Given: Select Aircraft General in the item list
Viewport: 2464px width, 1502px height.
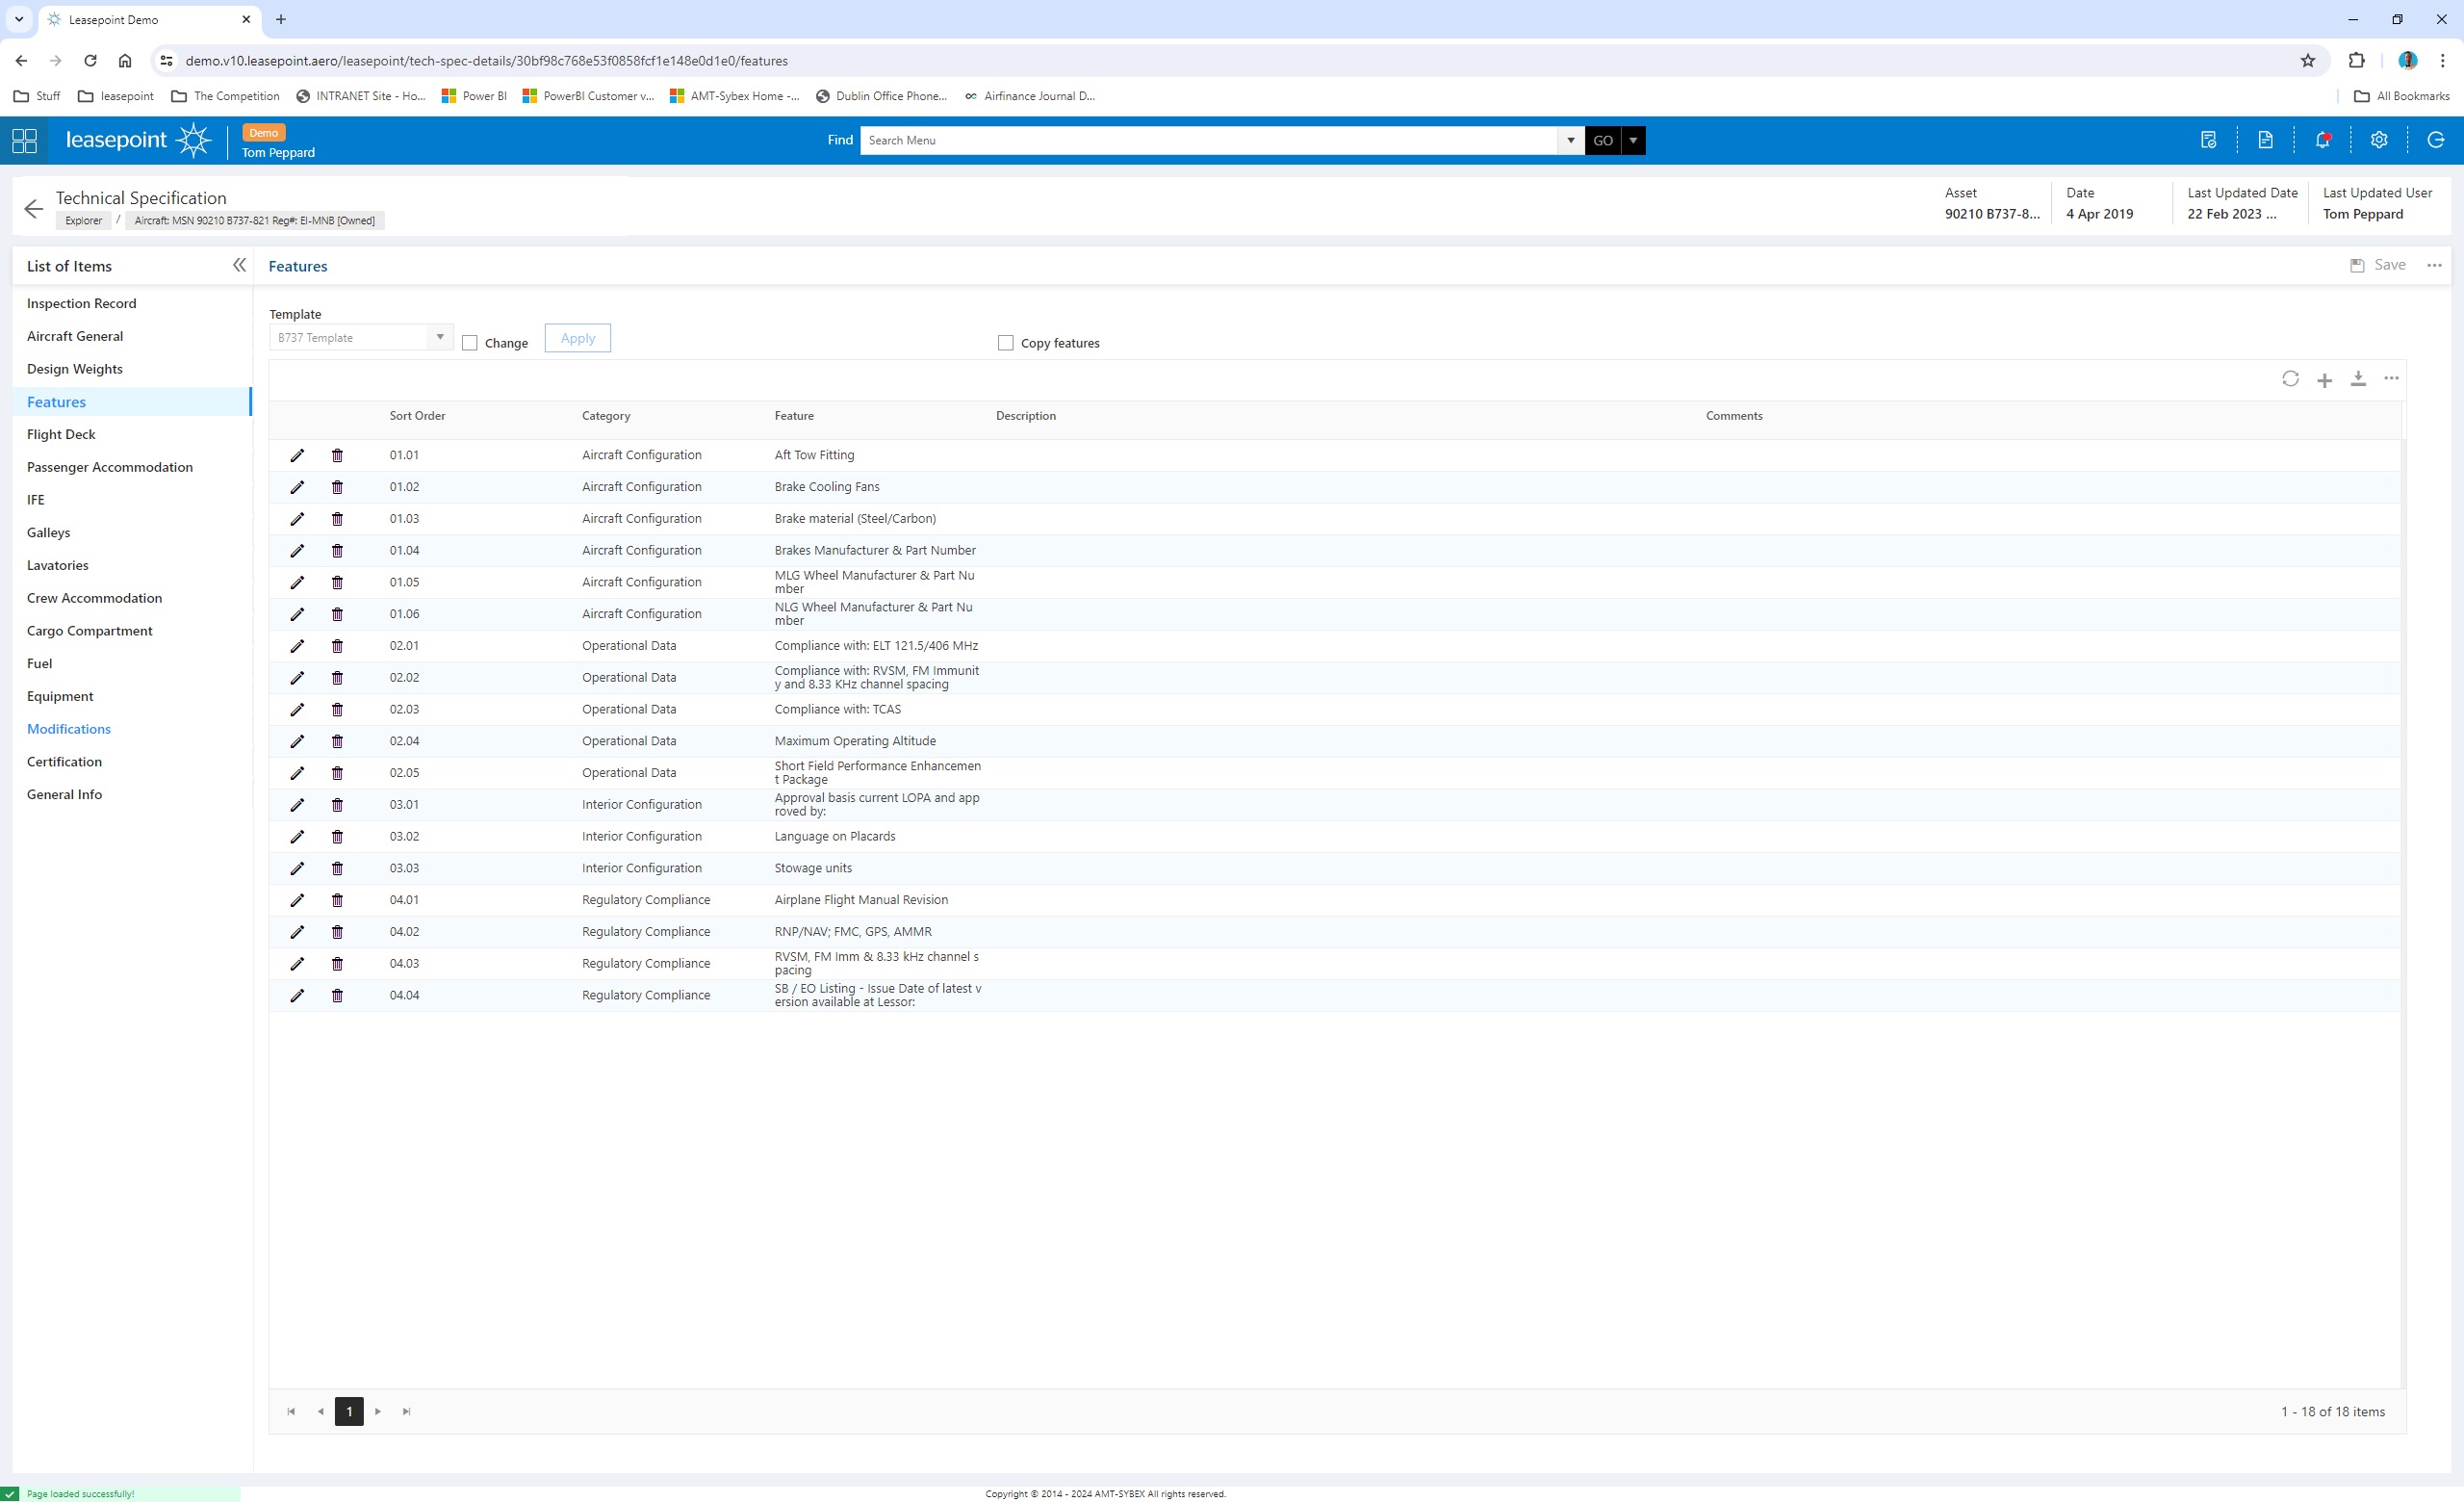Looking at the screenshot, I should (x=75, y=336).
